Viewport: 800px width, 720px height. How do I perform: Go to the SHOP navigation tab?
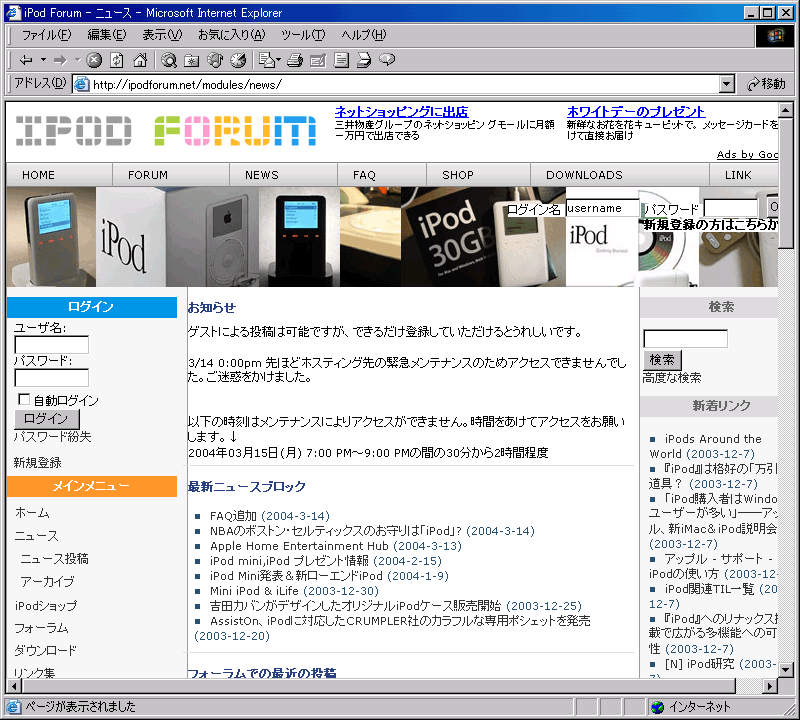click(458, 175)
